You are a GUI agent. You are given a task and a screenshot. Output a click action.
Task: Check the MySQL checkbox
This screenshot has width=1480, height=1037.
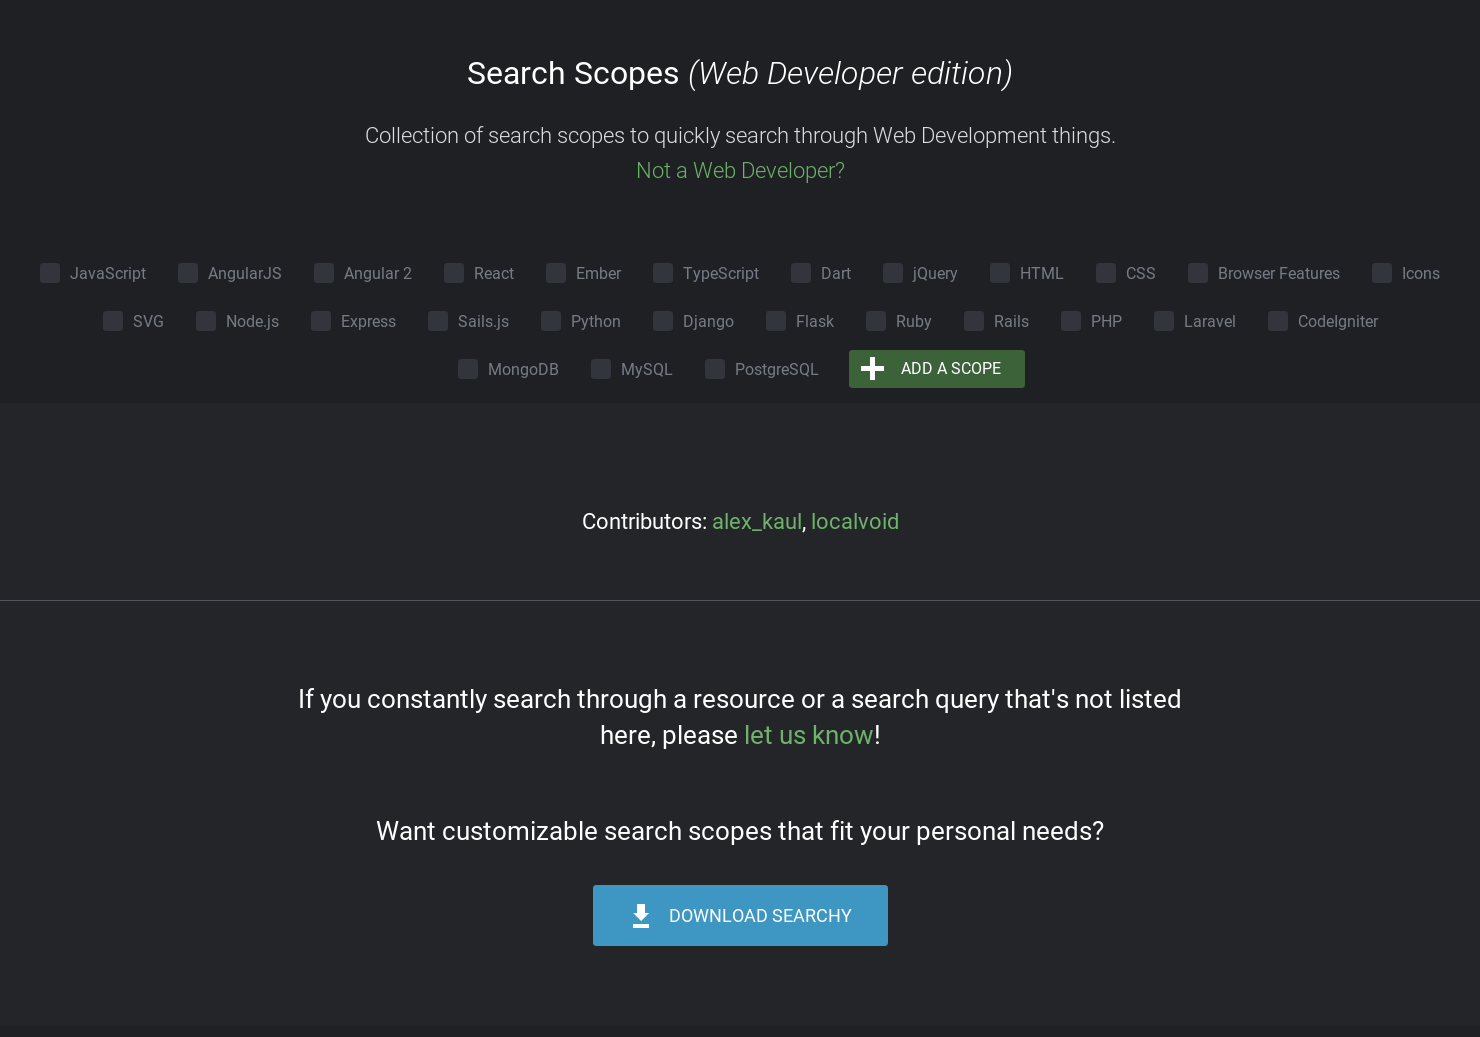point(601,369)
